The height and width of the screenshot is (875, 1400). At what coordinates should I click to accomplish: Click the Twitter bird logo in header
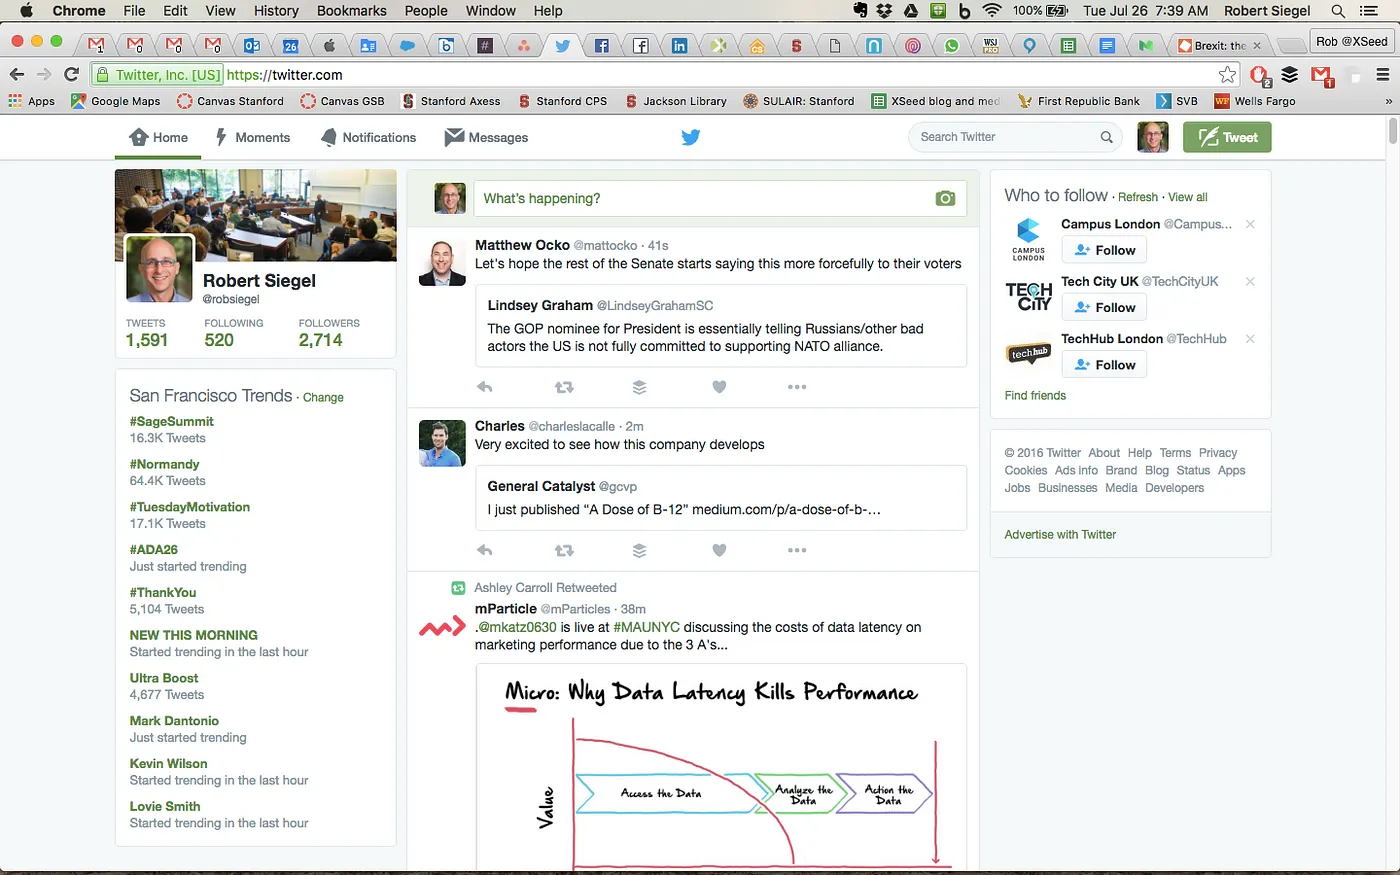tap(691, 137)
